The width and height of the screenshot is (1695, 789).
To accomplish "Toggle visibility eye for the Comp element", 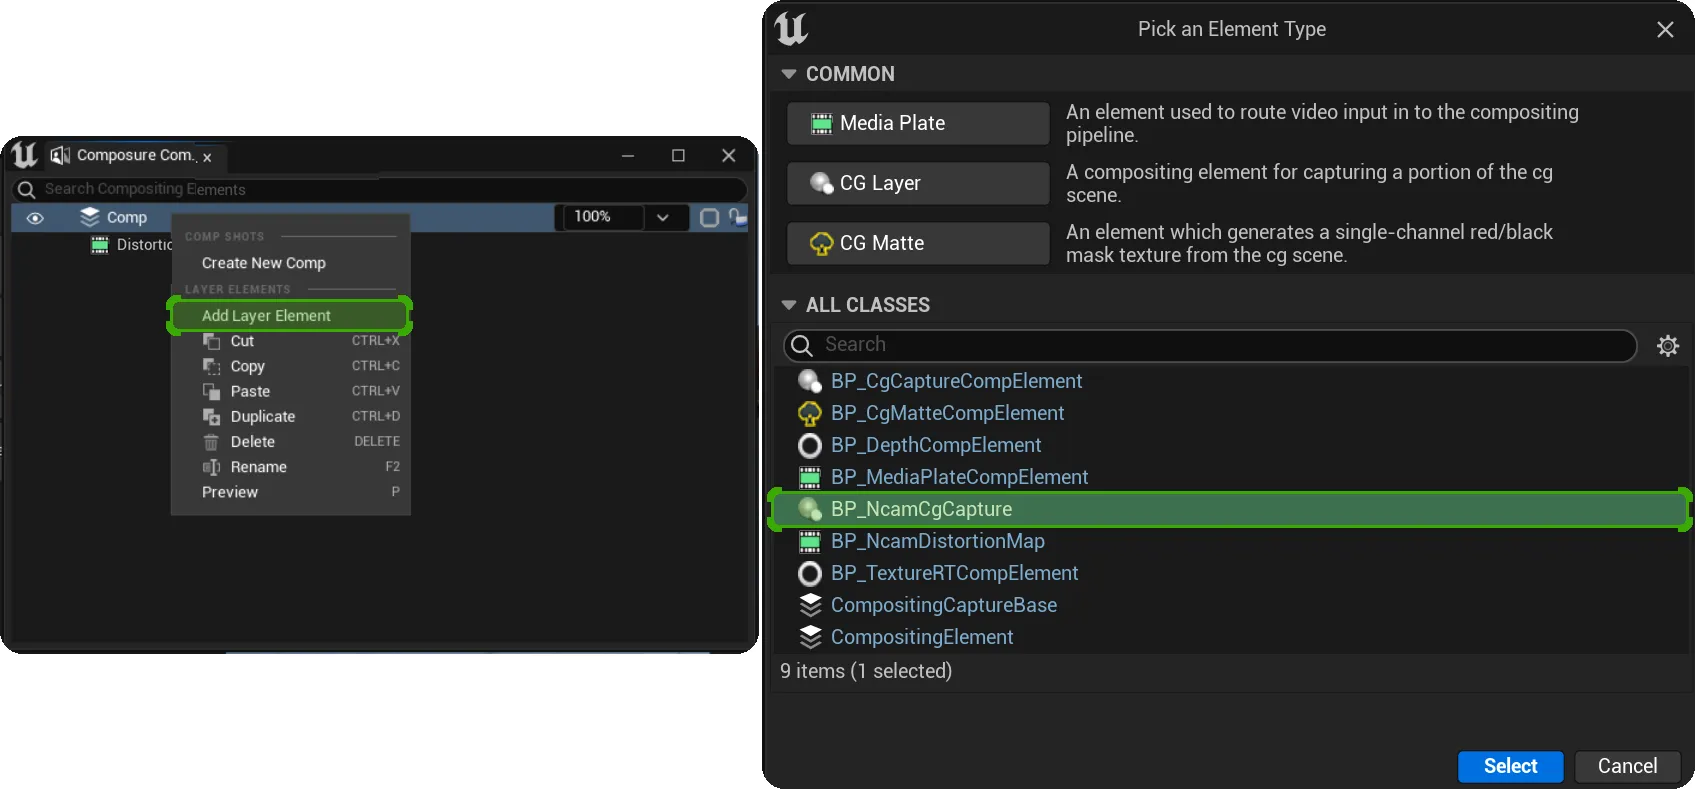I will [35, 218].
